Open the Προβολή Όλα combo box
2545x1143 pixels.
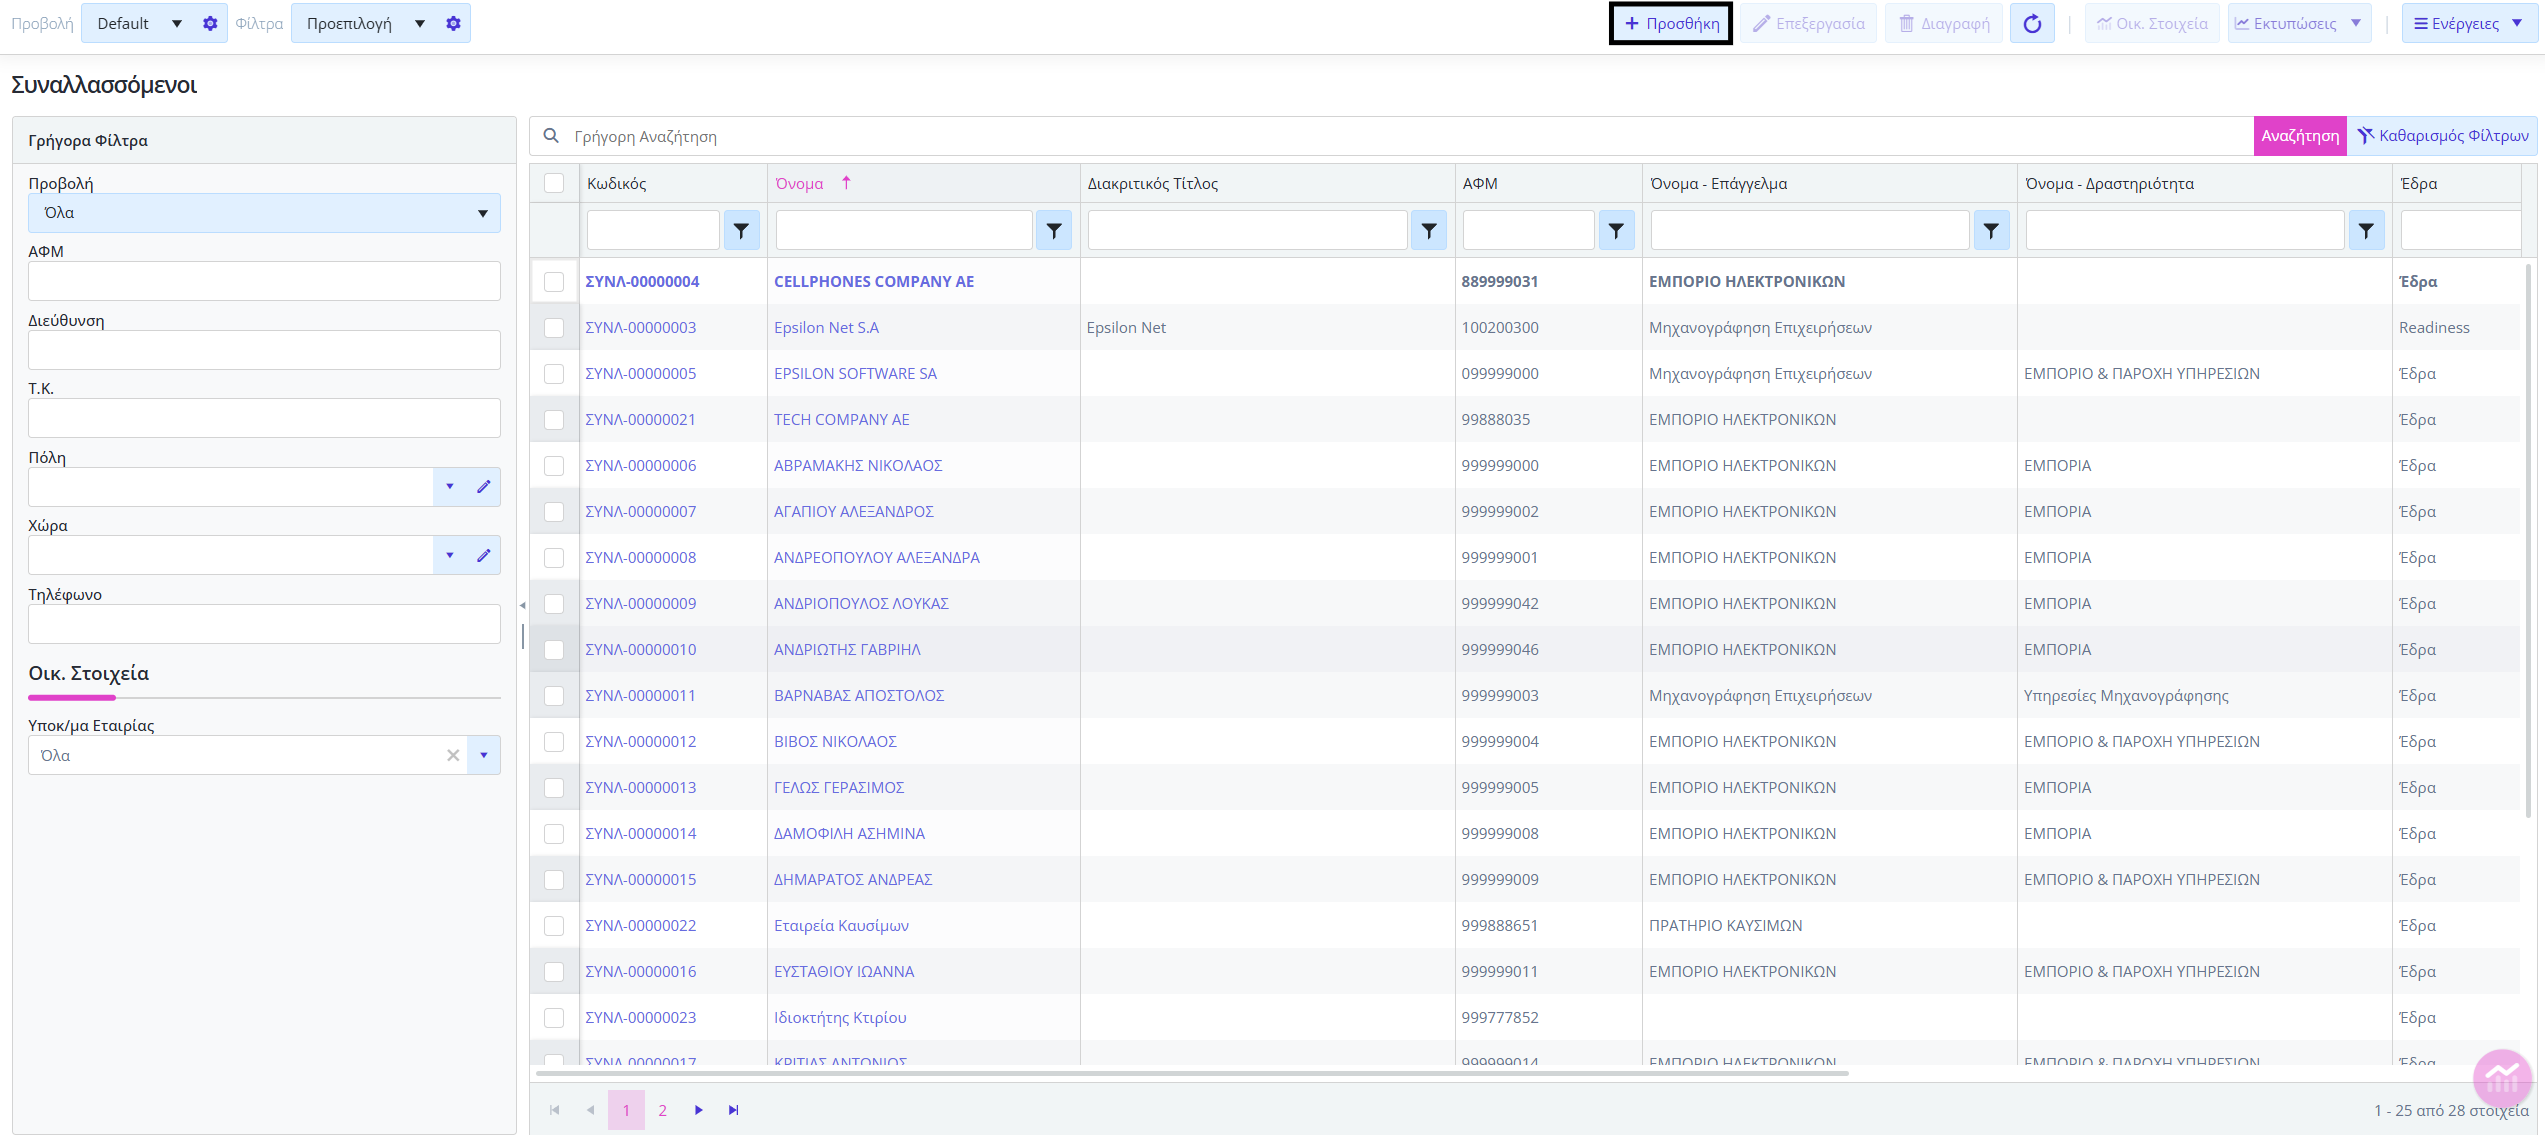(x=264, y=213)
